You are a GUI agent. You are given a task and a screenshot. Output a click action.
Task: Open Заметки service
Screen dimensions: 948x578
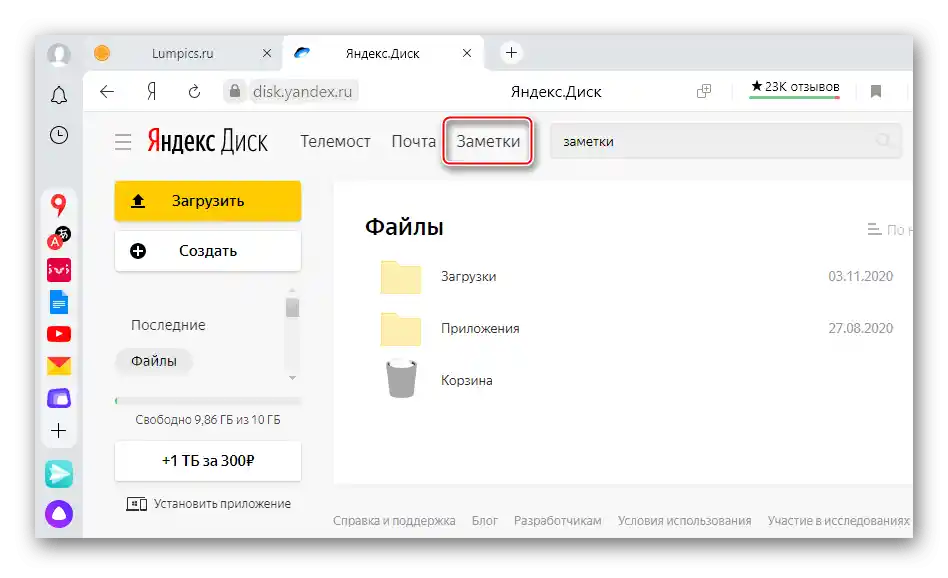[488, 141]
